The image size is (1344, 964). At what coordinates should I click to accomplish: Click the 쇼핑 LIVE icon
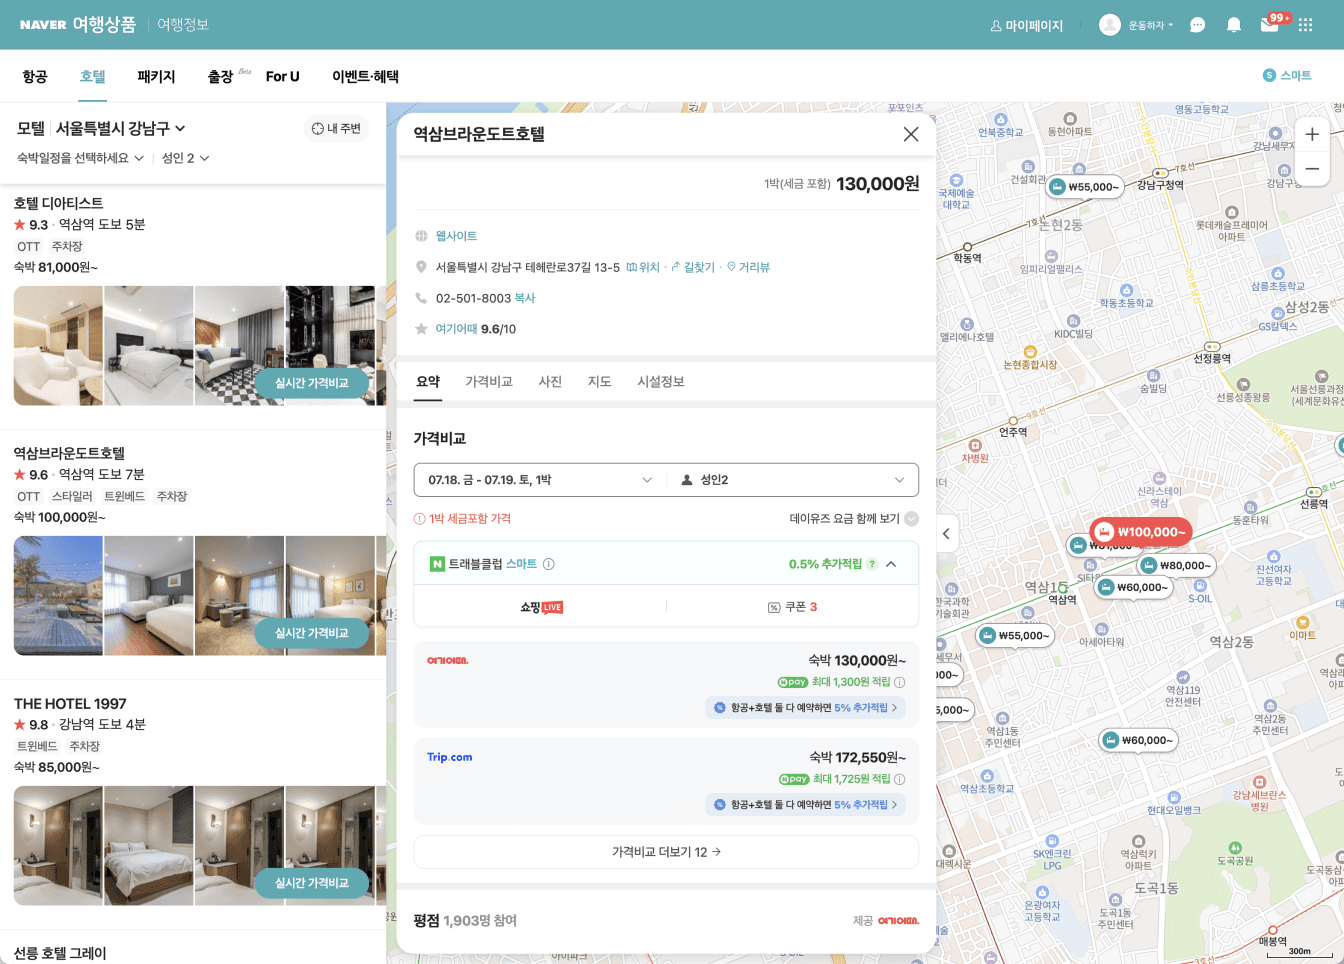pyautogui.click(x=541, y=607)
